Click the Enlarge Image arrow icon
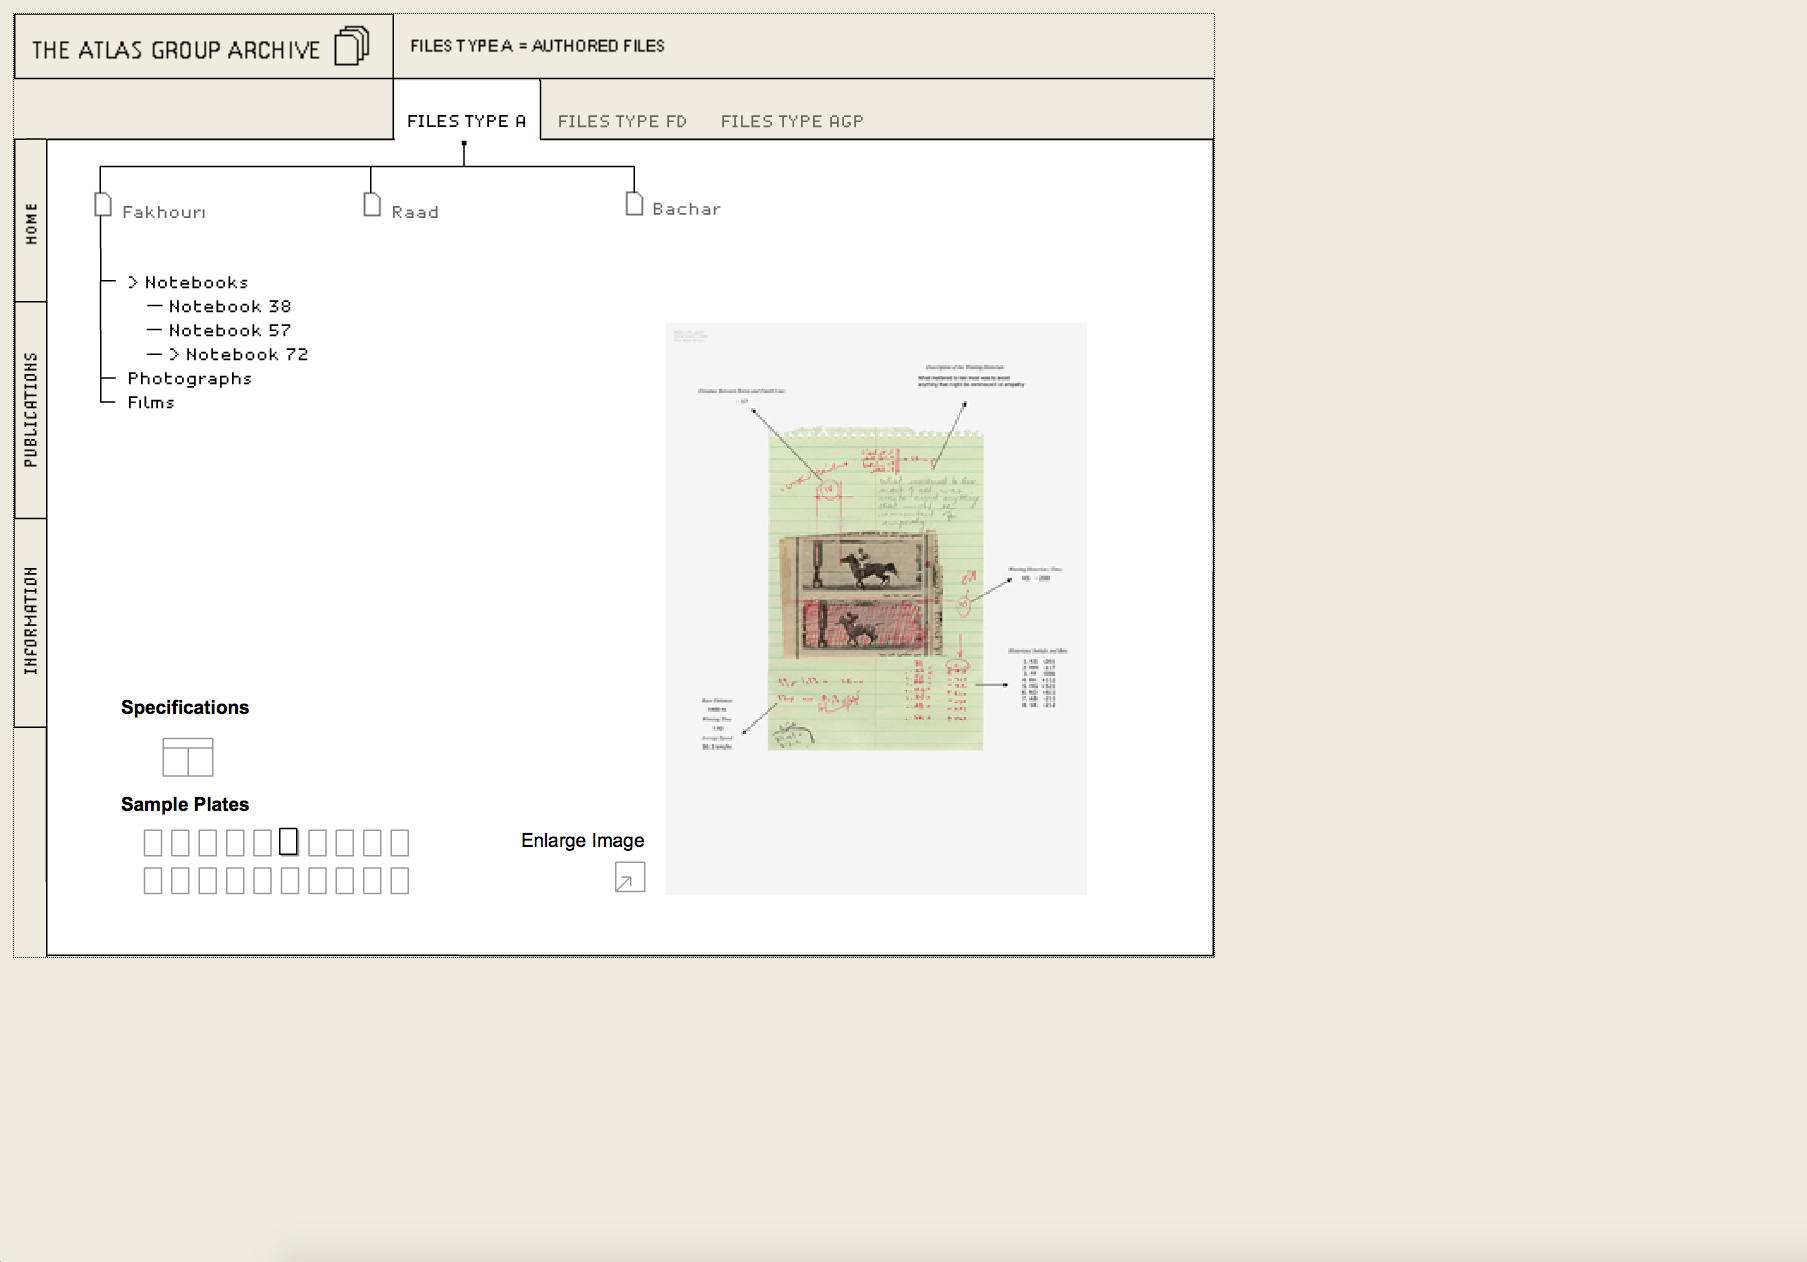Screen dimensions: 1807x1262 tap(630, 877)
